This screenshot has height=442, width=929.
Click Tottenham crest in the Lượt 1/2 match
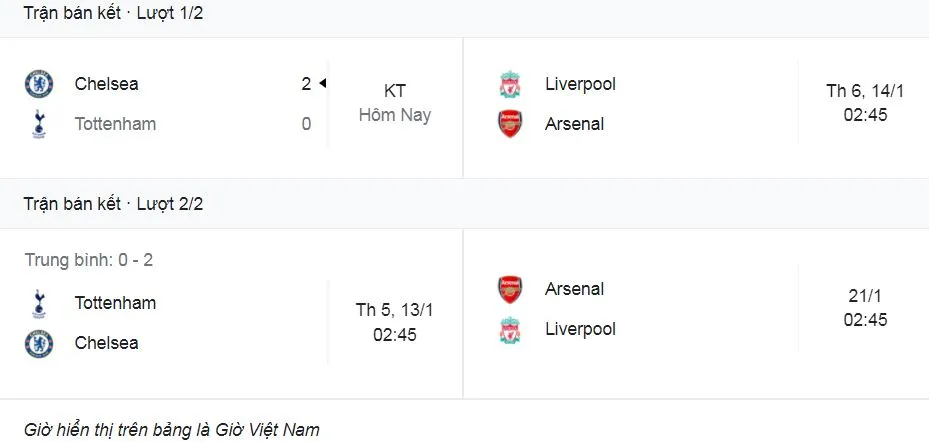tap(39, 124)
